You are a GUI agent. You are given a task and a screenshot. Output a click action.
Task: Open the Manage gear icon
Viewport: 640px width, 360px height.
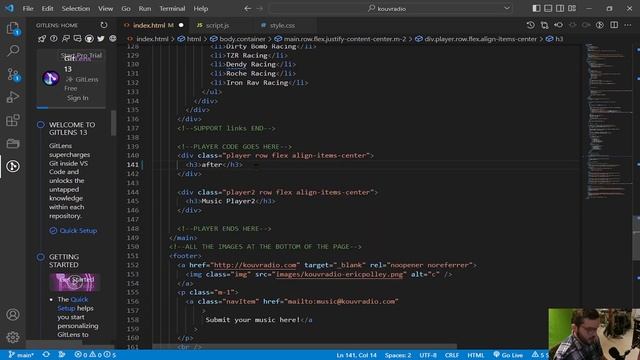tap(13, 337)
